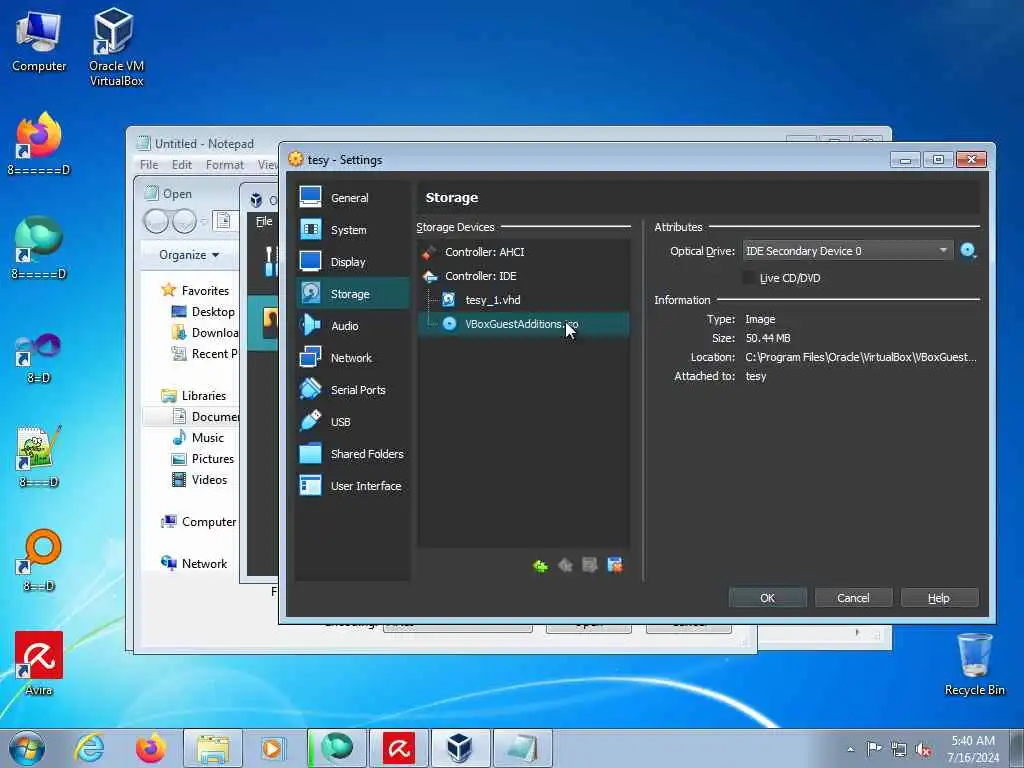Select the Storage settings category
The image size is (1024, 768).
[353, 294]
